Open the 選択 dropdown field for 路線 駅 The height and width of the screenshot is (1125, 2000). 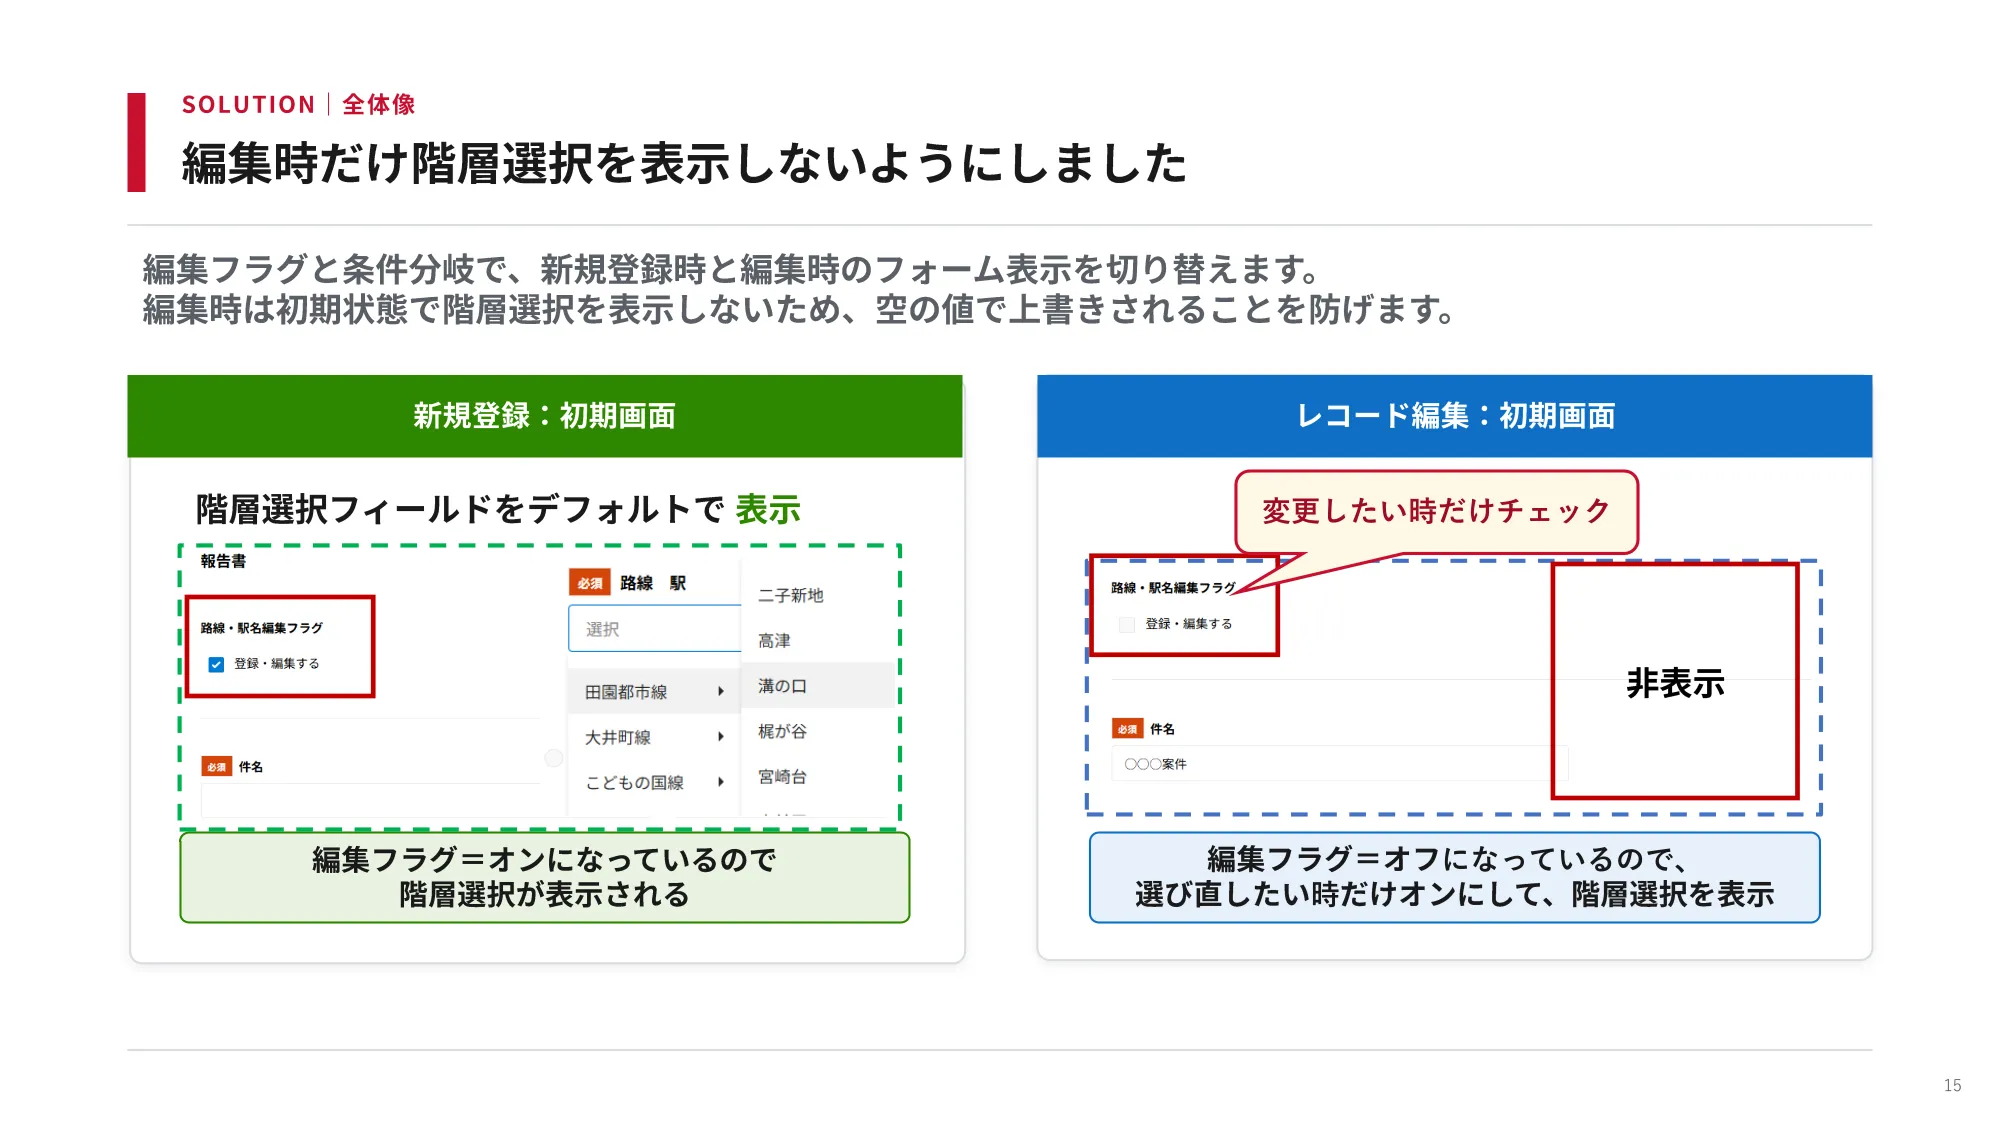click(x=655, y=629)
